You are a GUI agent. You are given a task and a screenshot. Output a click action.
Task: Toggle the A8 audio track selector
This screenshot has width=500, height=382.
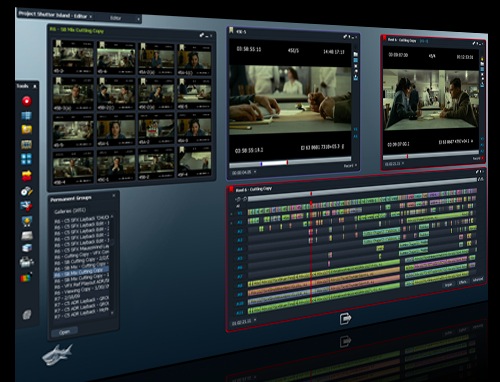(x=240, y=286)
